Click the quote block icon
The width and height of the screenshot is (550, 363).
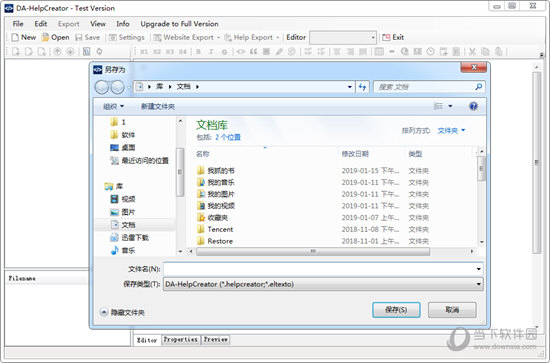[253, 52]
